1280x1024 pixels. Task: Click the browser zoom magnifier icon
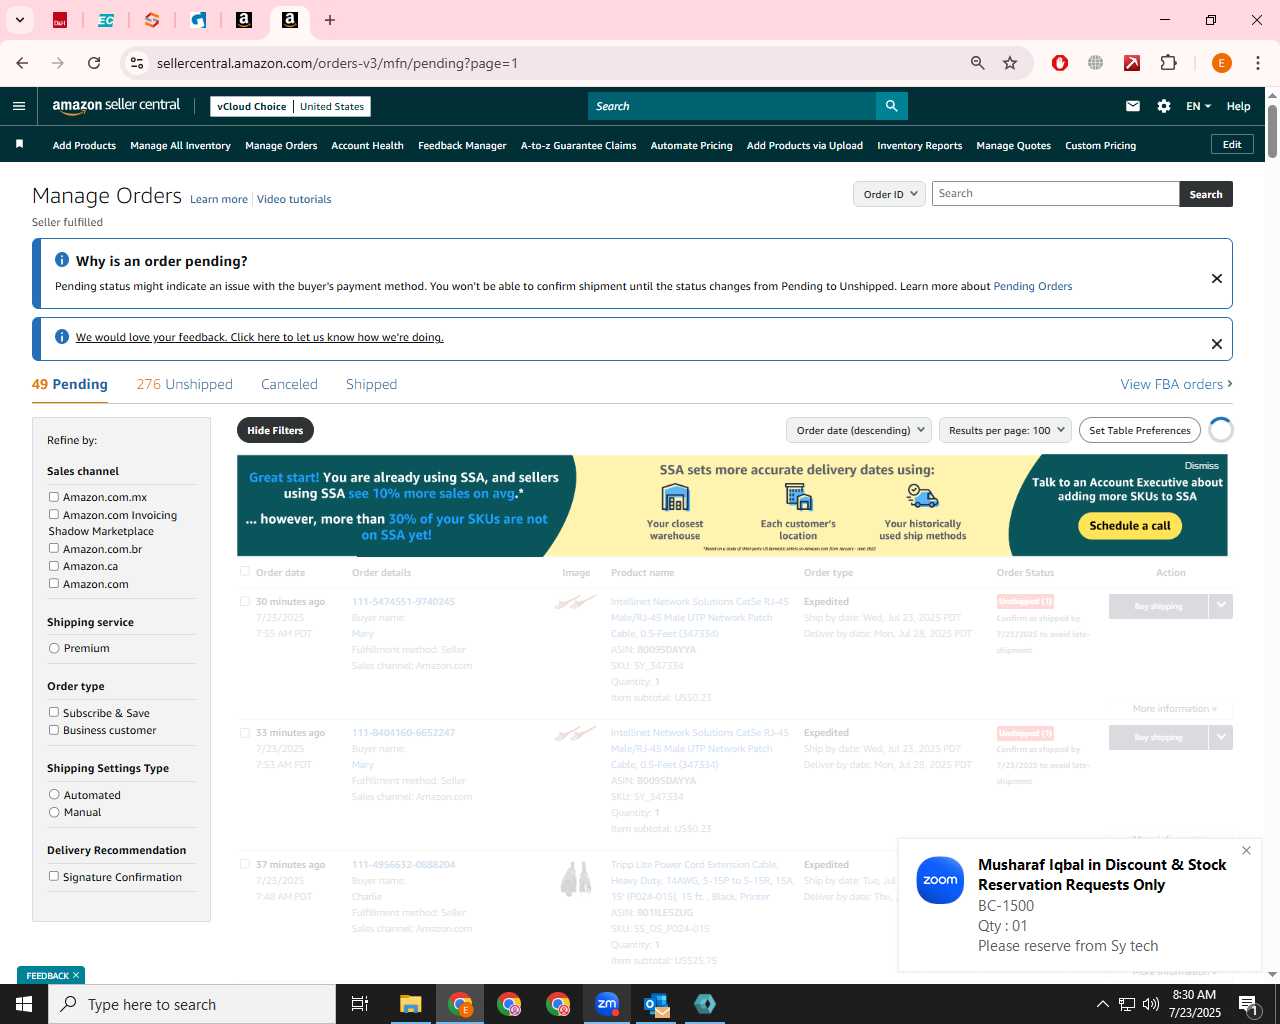click(978, 63)
